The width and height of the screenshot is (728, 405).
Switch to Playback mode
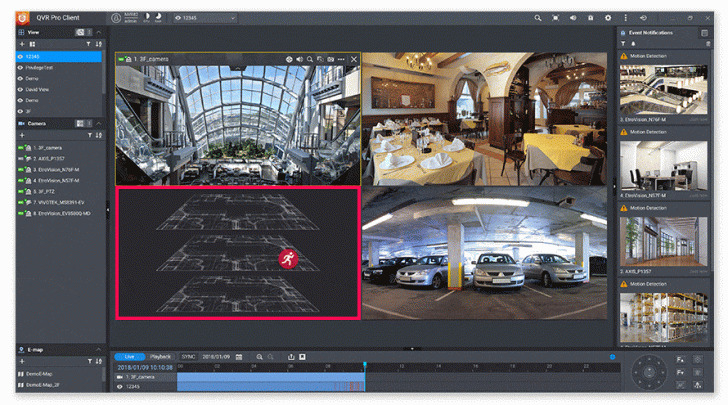(x=161, y=356)
